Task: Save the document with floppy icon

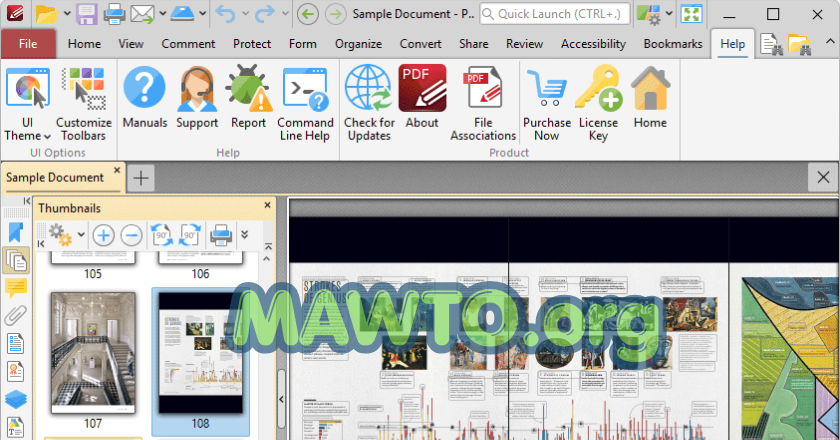Action: tap(86, 14)
